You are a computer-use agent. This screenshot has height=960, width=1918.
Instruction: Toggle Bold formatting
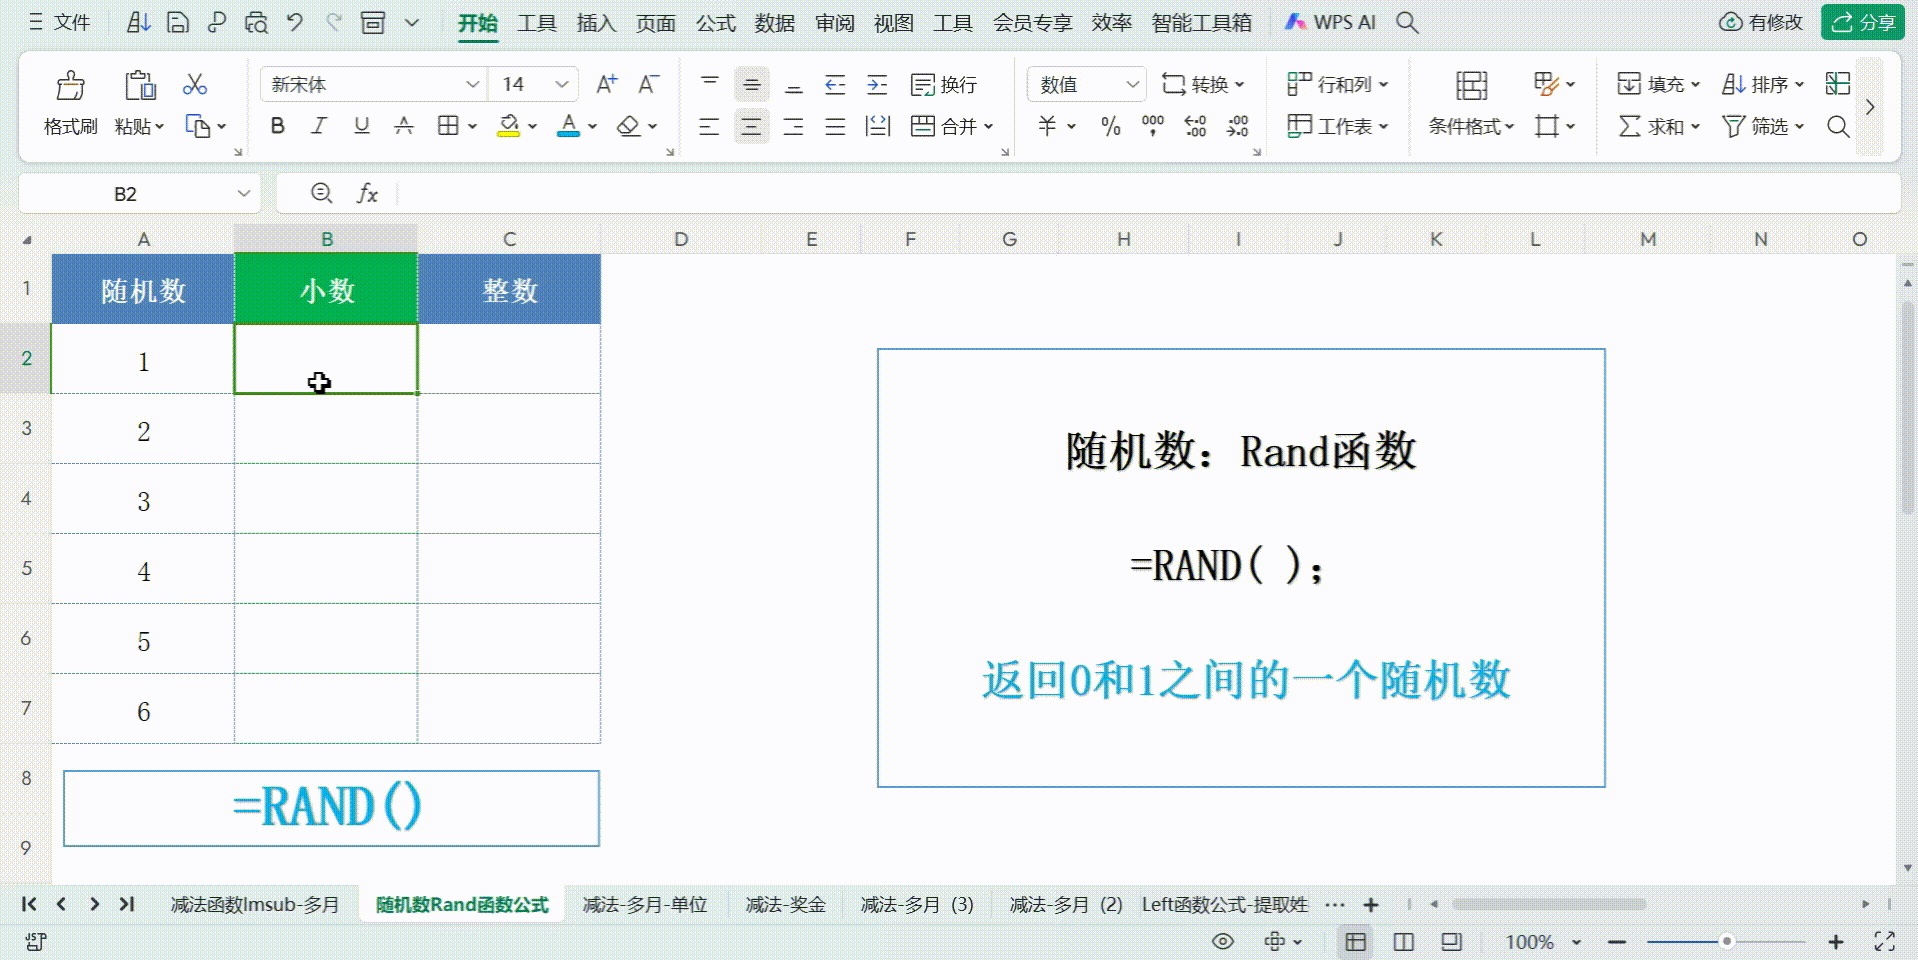click(x=278, y=126)
